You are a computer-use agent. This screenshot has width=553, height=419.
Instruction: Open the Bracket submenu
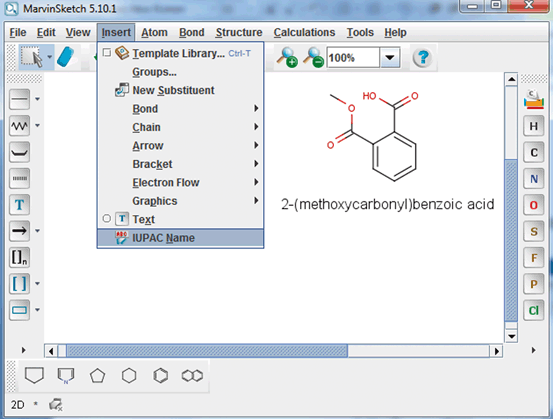click(x=180, y=164)
